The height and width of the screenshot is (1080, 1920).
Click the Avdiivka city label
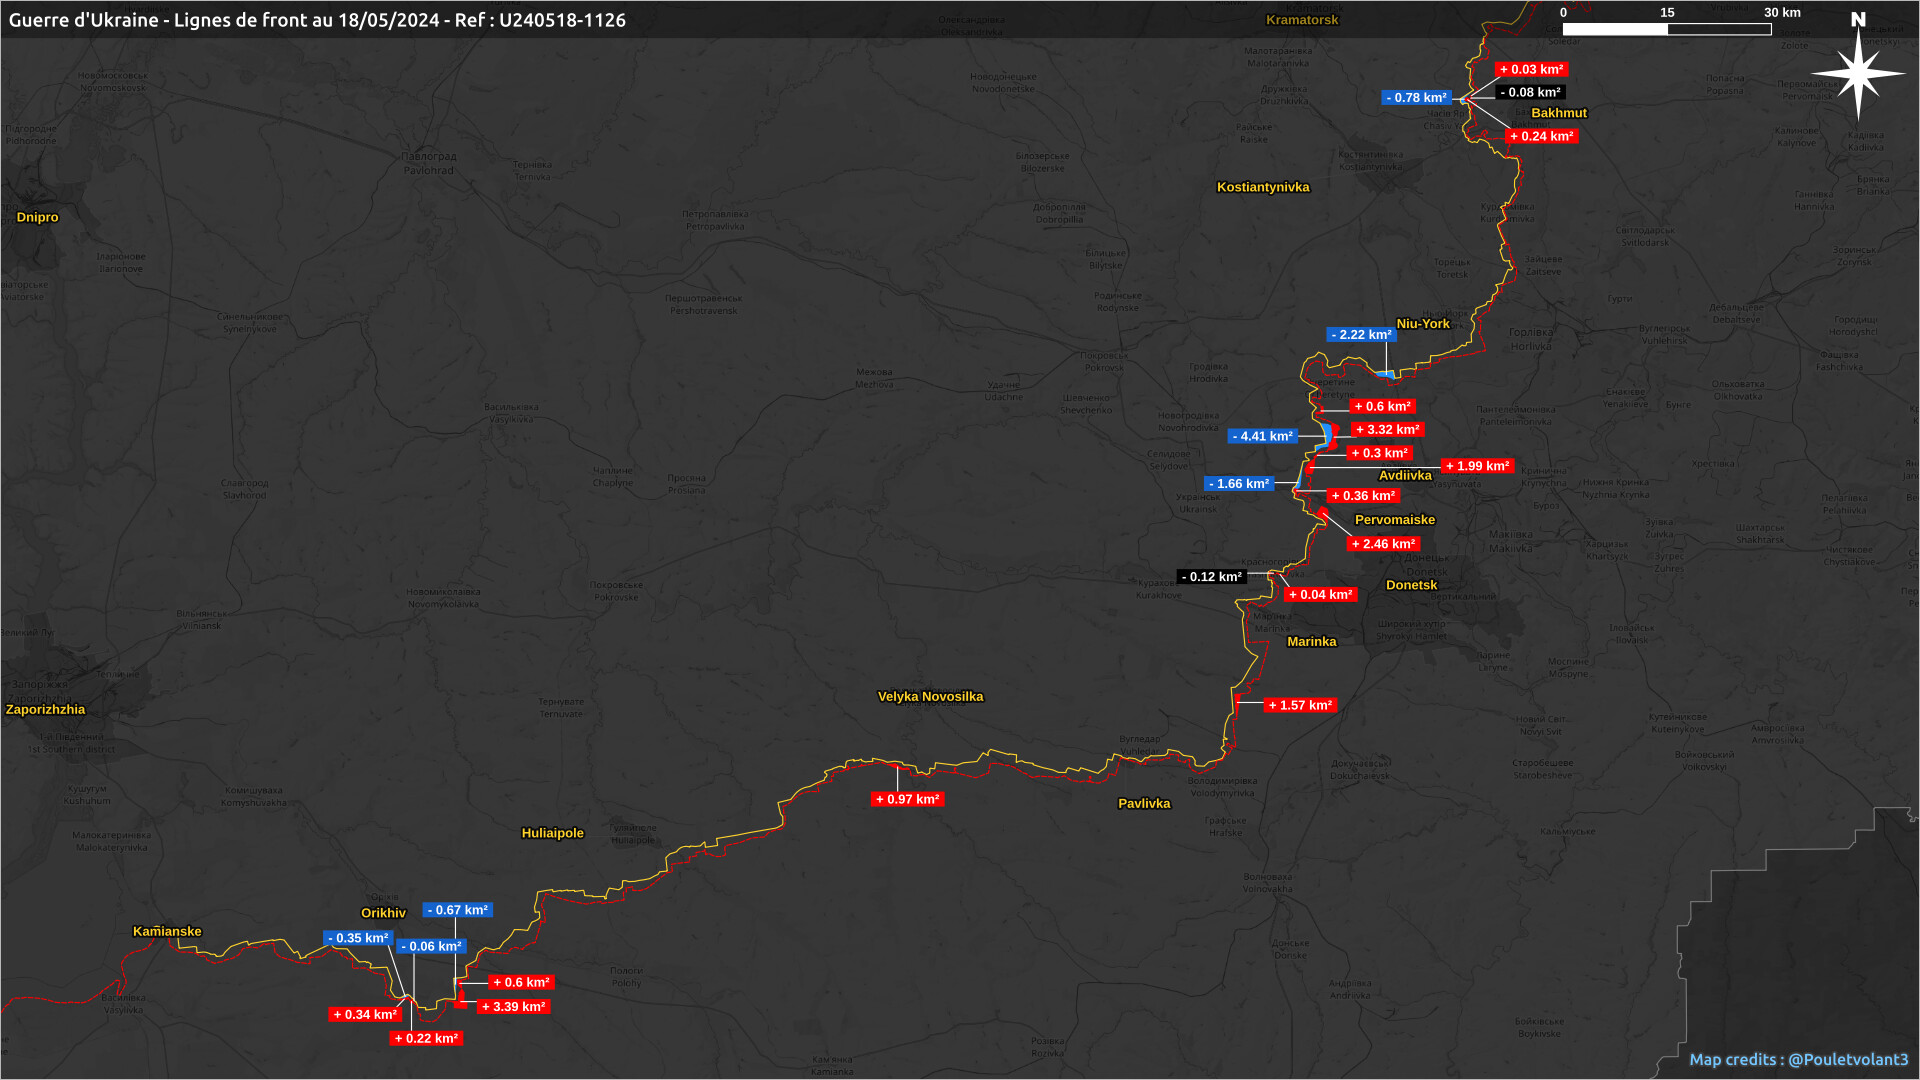(x=1405, y=476)
